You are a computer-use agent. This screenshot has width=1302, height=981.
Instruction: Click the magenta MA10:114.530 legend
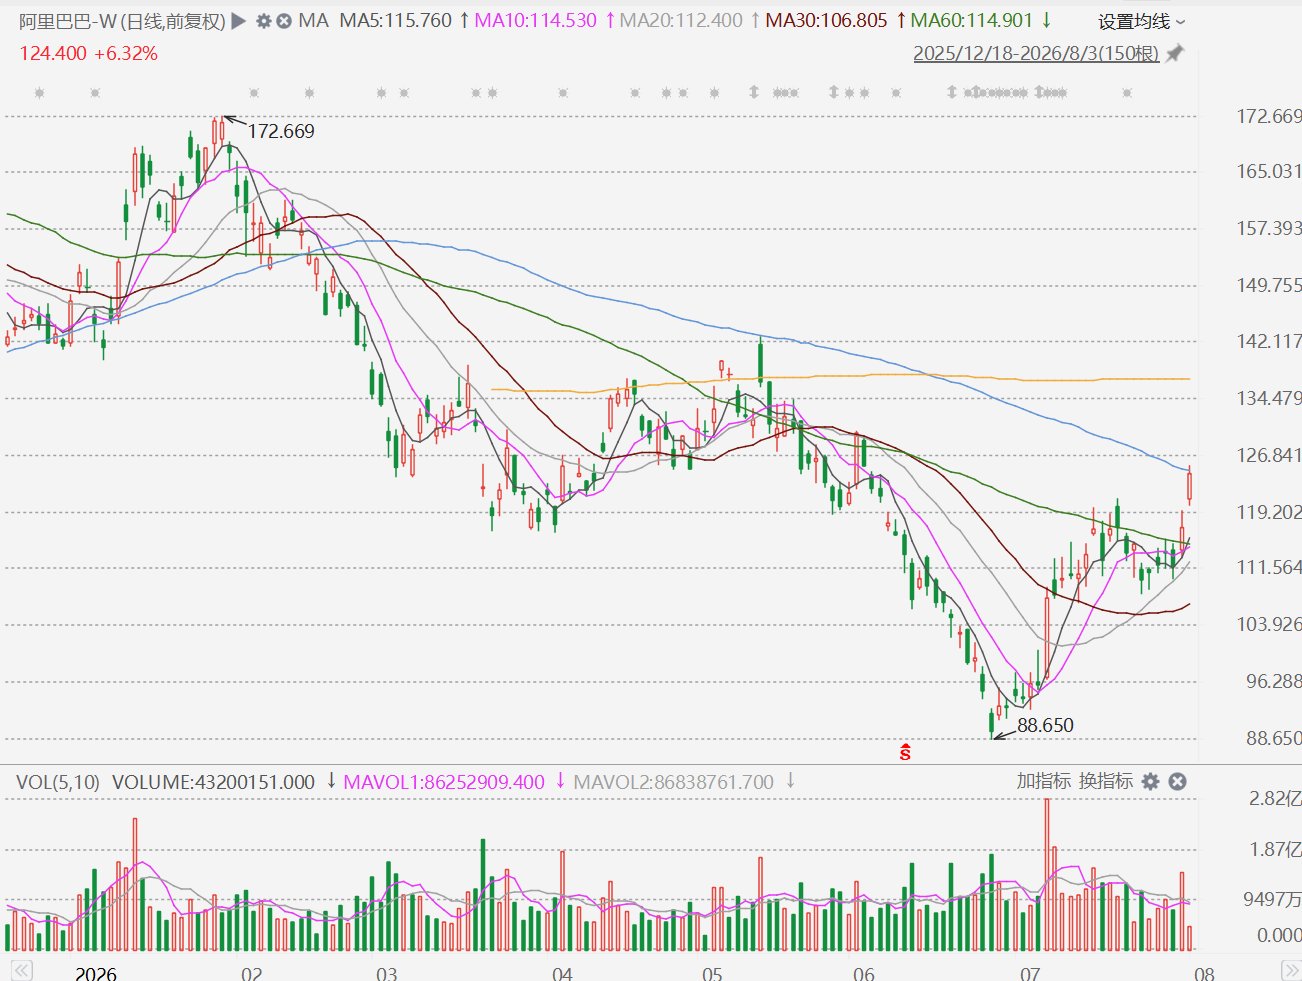[x=535, y=20]
